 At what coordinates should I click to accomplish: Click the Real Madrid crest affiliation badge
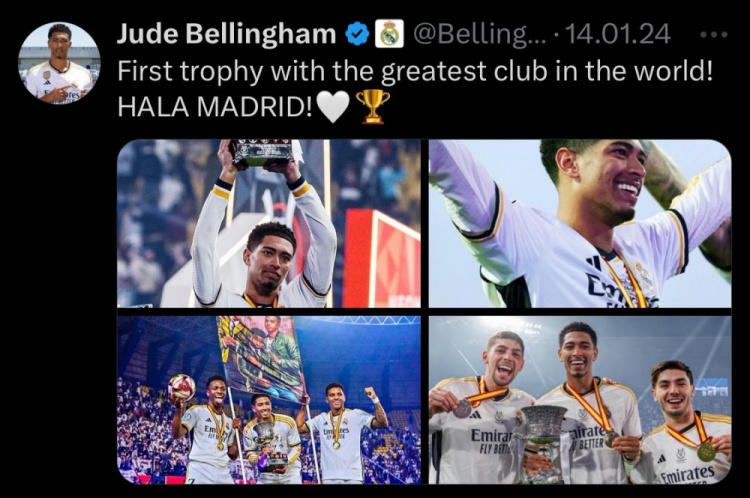pos(389,34)
